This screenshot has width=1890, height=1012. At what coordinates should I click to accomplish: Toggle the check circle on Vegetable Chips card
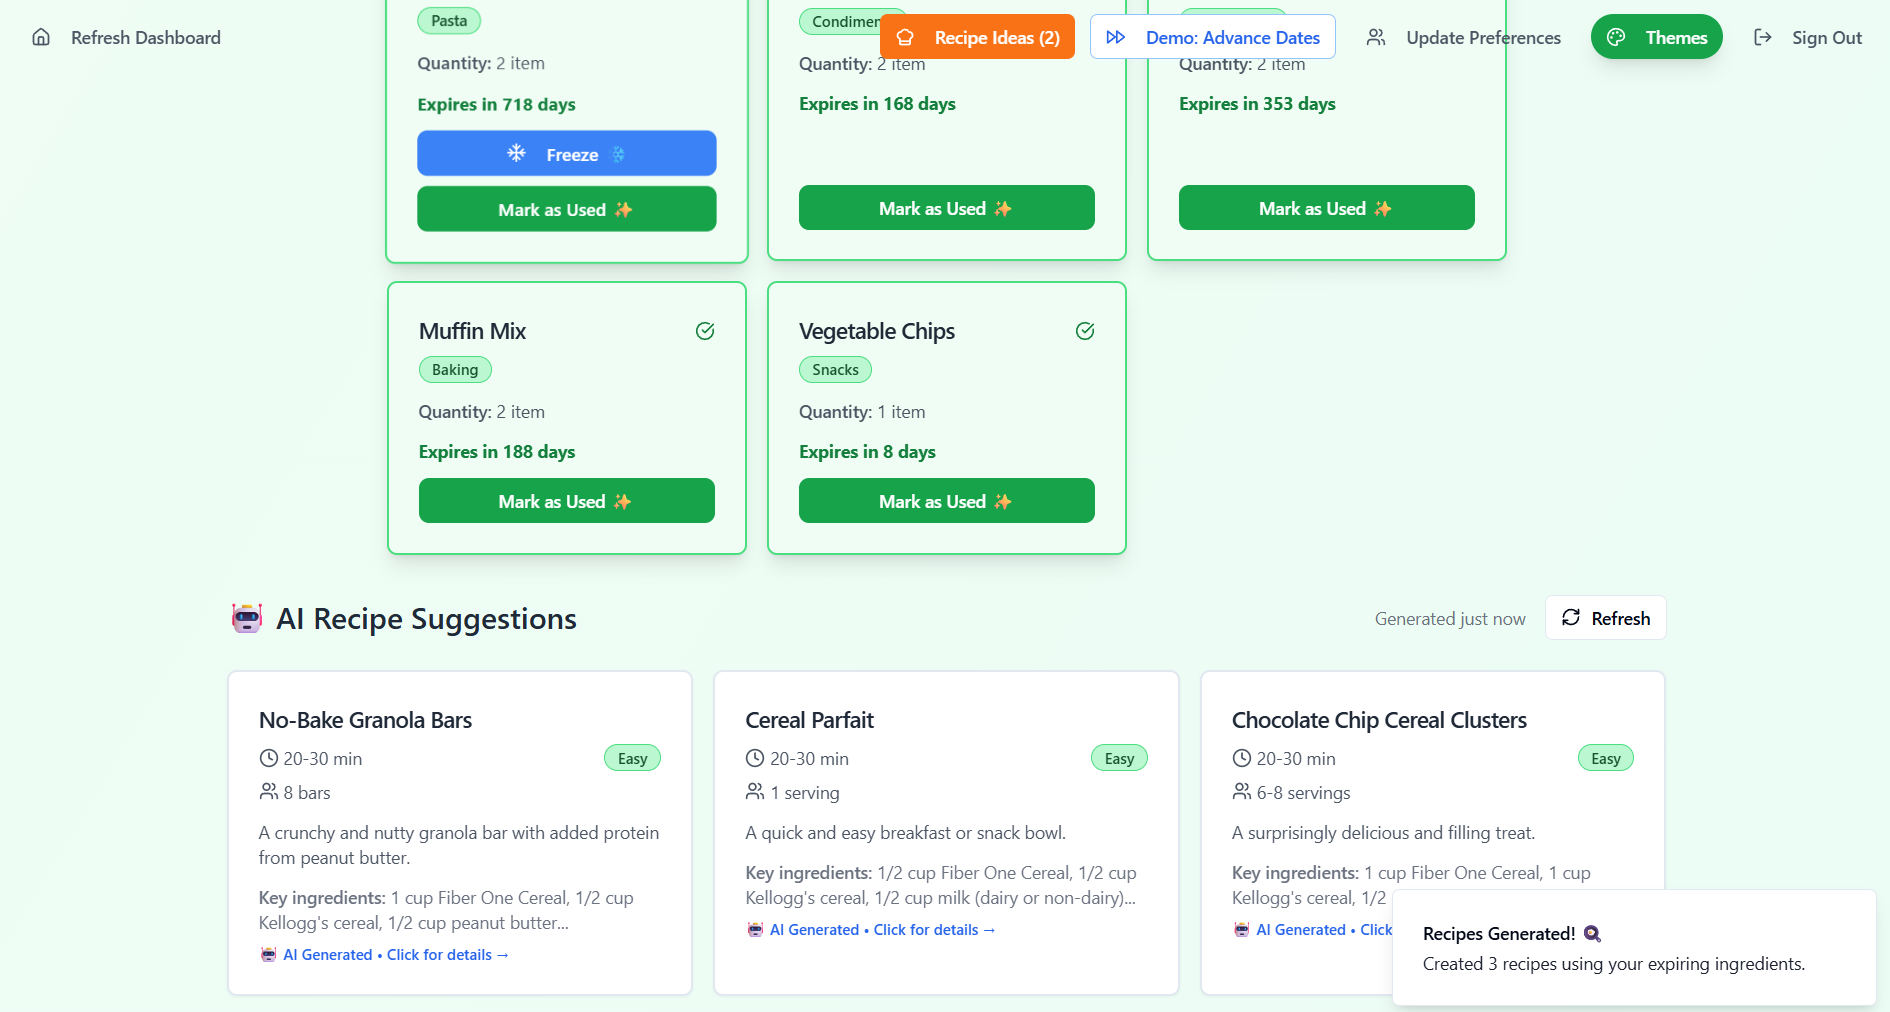click(x=1085, y=331)
